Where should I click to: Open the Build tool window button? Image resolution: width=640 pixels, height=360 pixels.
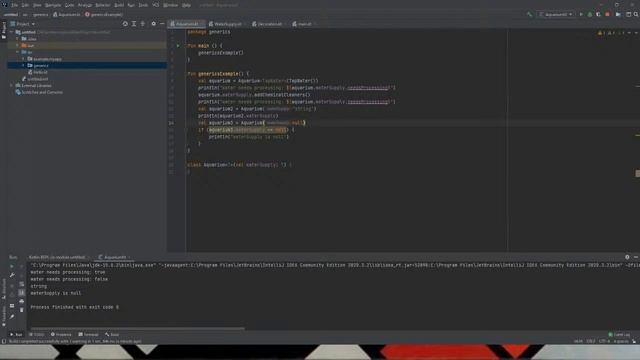(x=112, y=335)
